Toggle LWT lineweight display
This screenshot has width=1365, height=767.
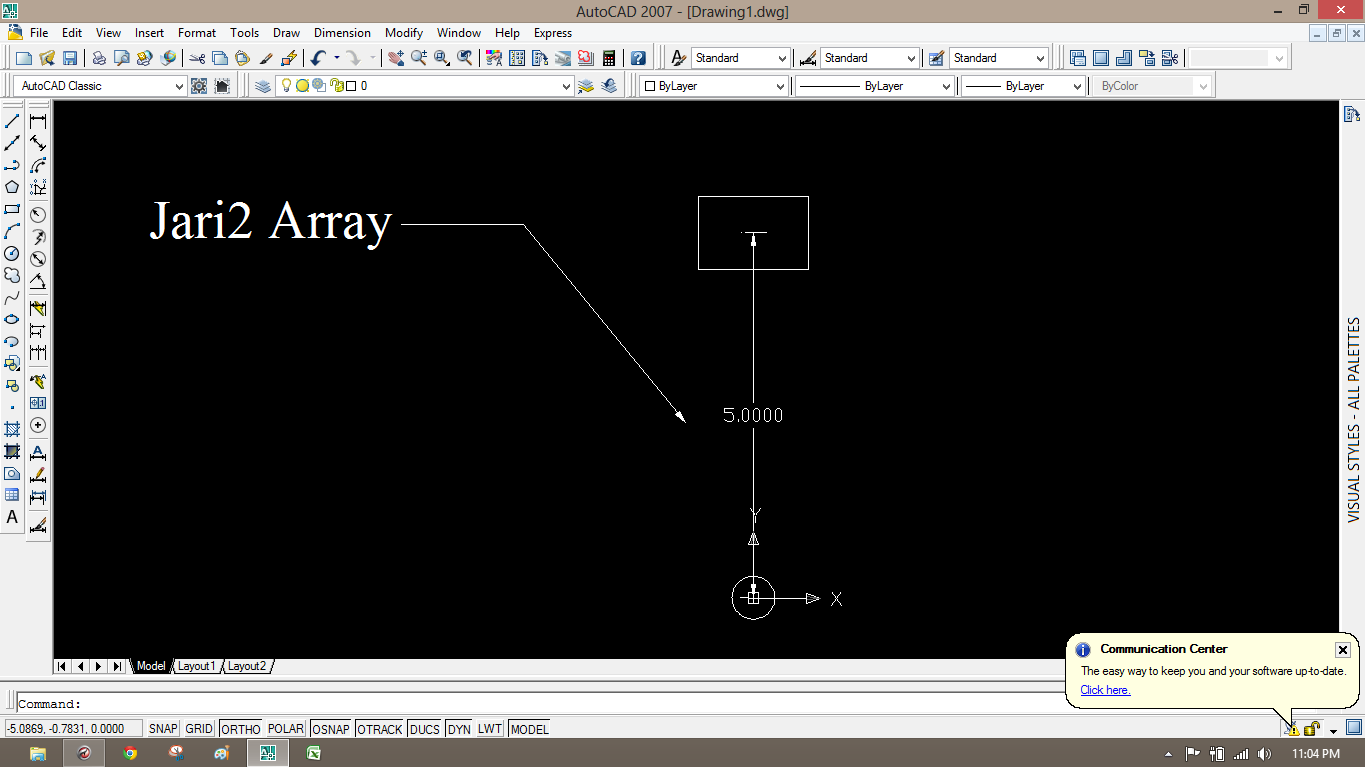click(x=490, y=729)
